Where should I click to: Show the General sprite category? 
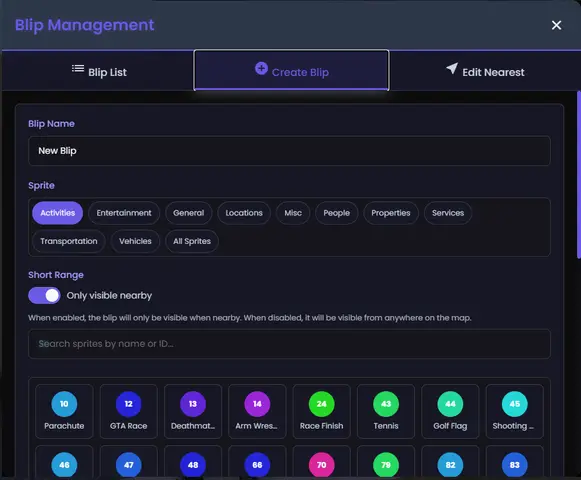pyautogui.click(x=189, y=213)
